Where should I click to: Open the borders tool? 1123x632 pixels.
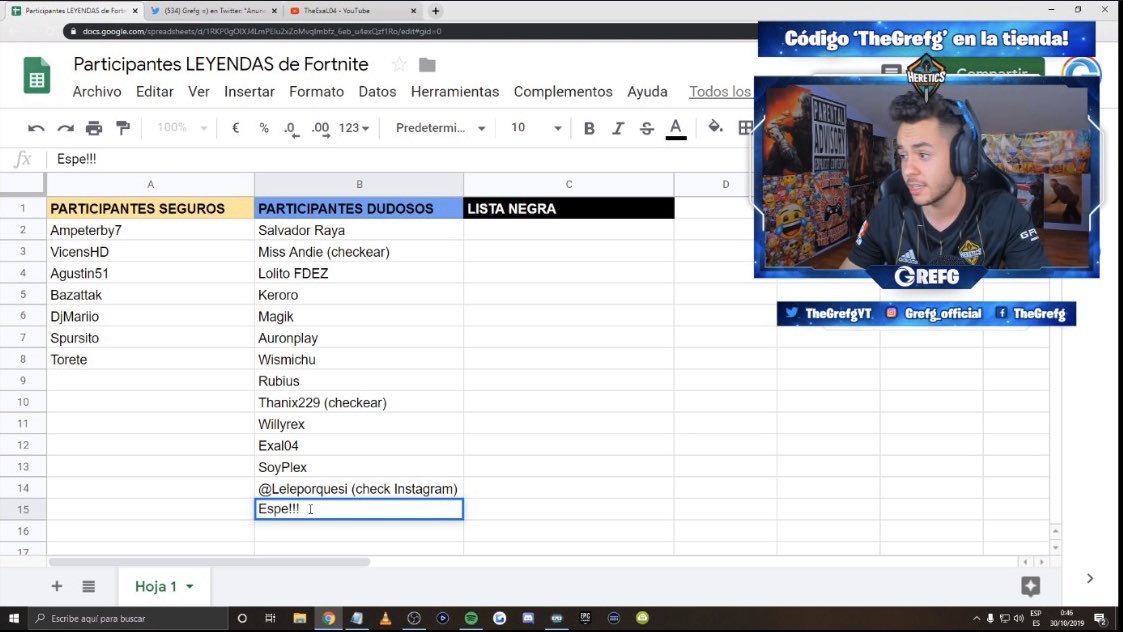(745, 128)
